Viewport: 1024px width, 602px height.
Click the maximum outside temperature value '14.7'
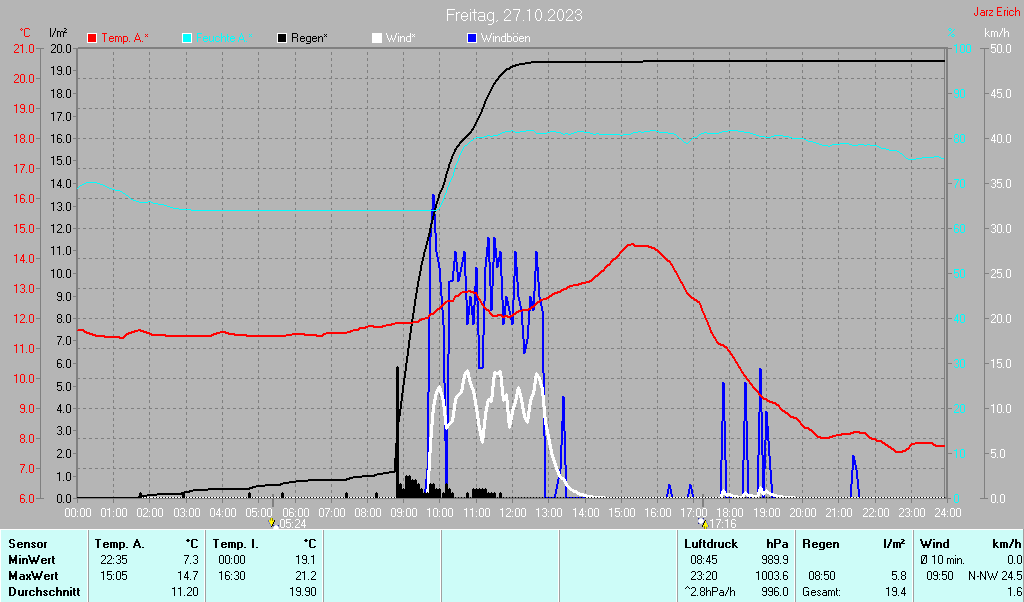[x=188, y=577]
